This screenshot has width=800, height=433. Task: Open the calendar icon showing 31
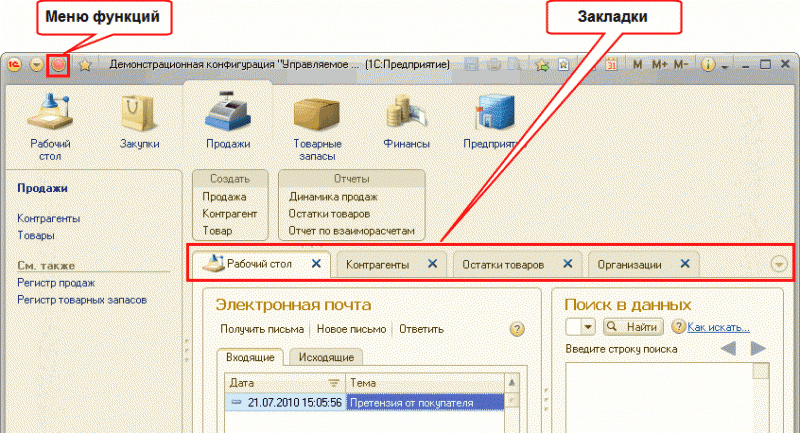pos(611,65)
